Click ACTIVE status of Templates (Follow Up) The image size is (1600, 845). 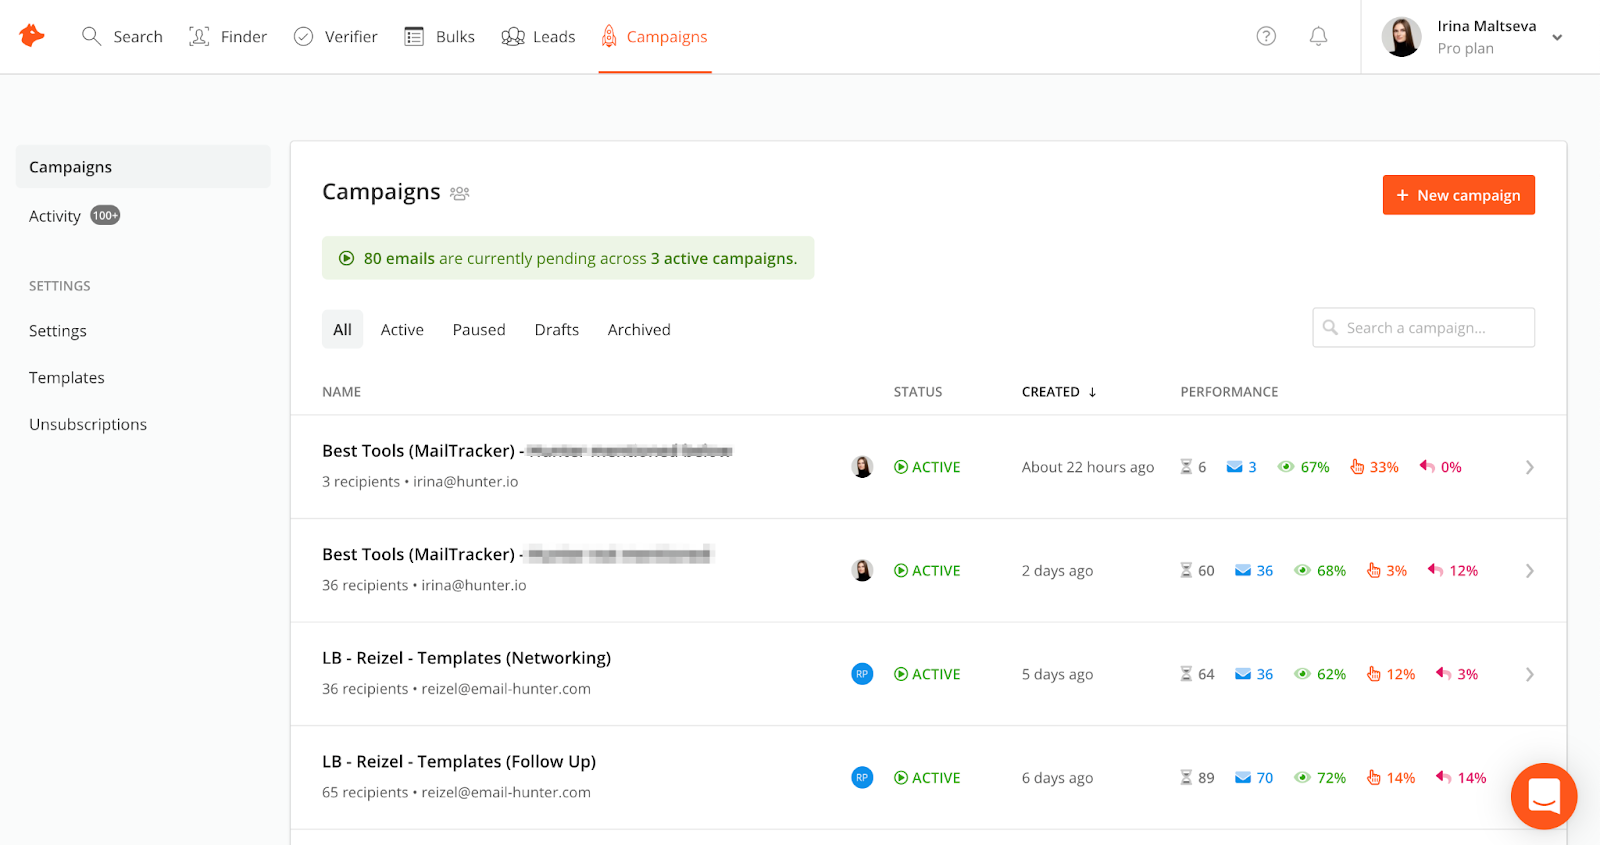coord(927,778)
